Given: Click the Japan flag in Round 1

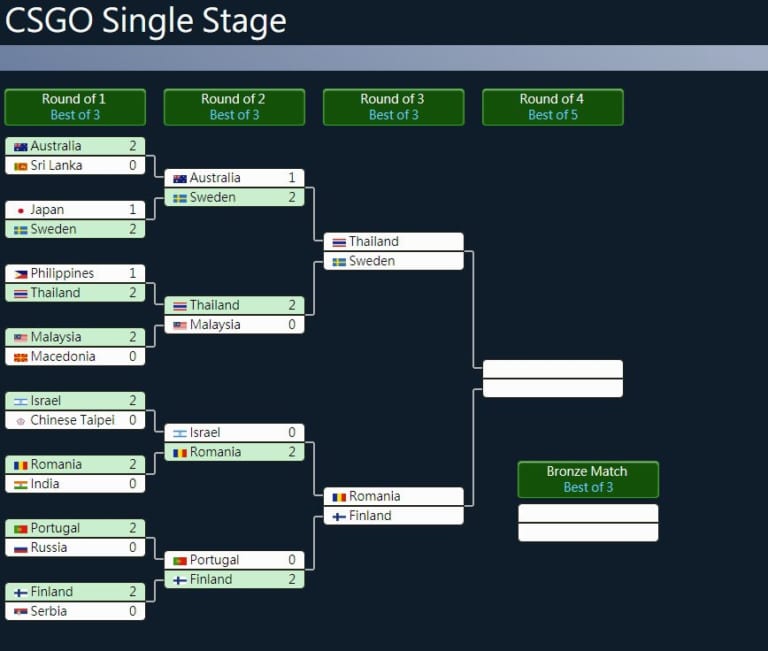Looking at the screenshot, I should (21, 211).
